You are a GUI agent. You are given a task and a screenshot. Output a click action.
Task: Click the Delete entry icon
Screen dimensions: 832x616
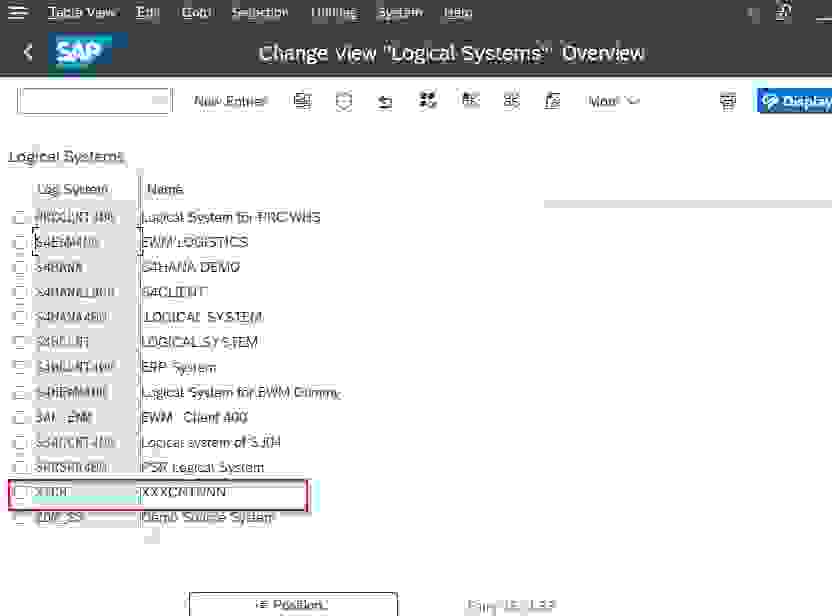[343, 101]
